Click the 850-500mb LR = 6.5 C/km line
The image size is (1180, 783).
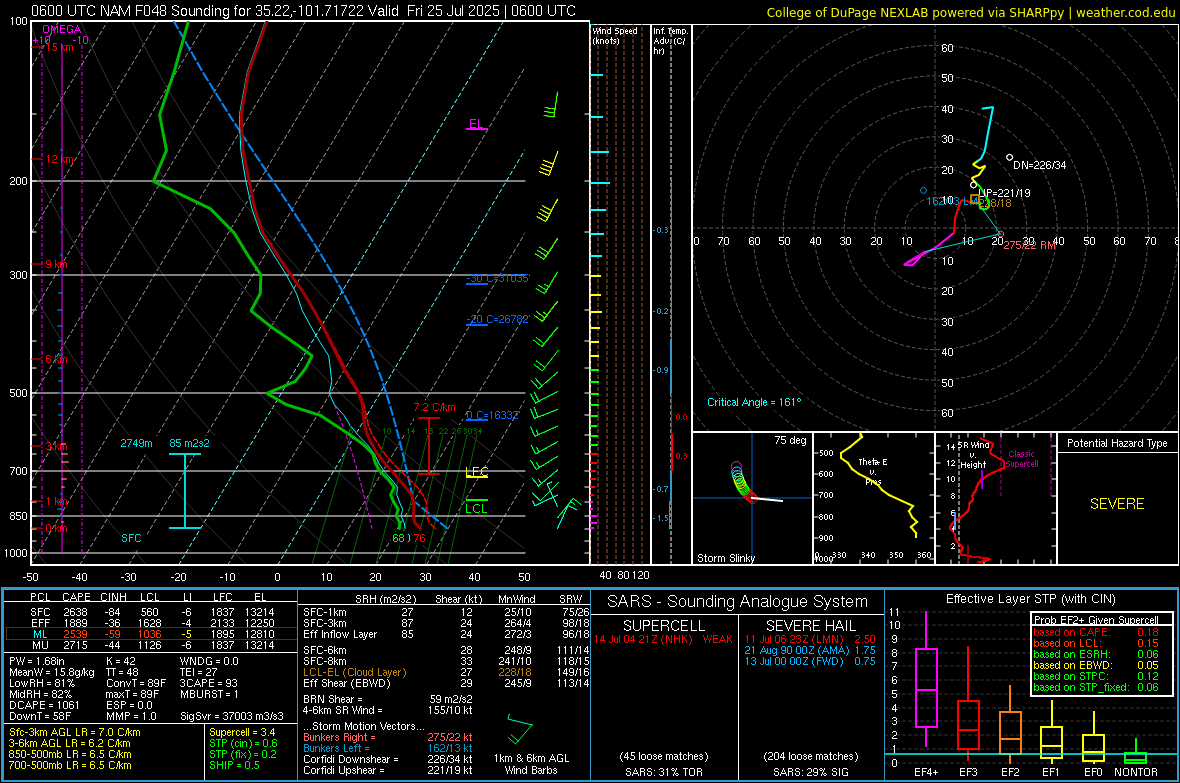(x=70, y=754)
